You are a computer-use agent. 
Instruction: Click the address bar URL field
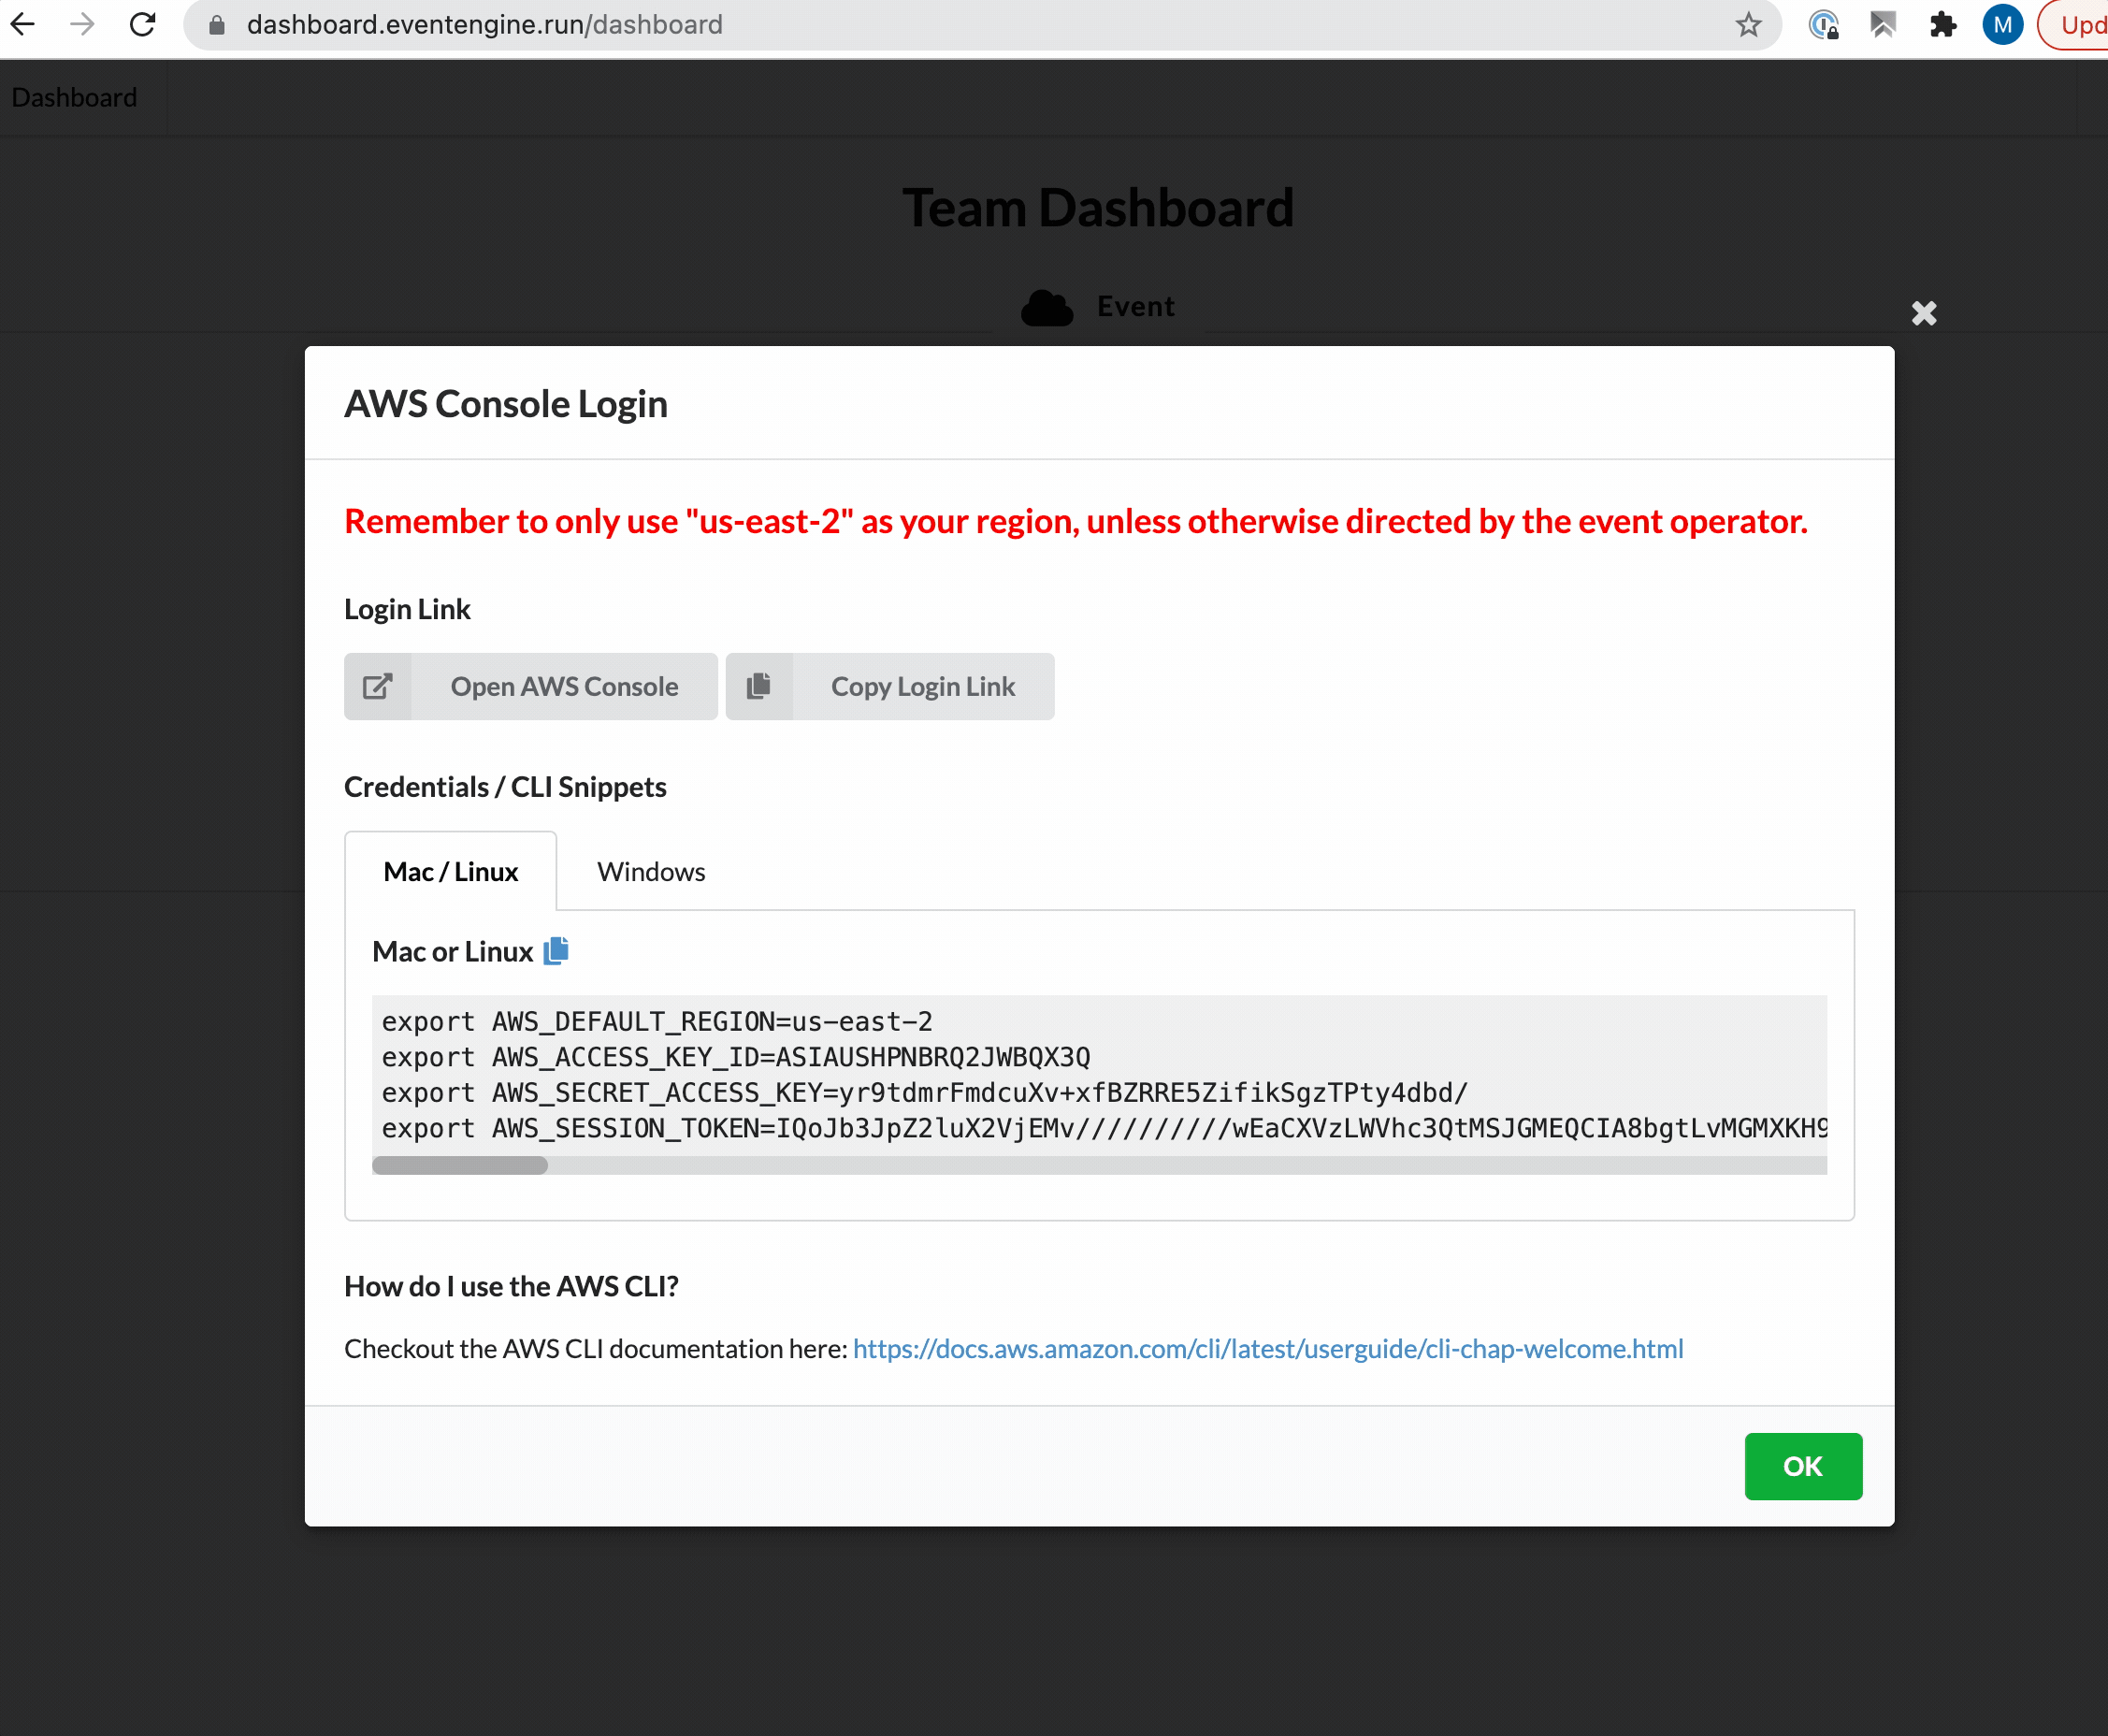980,25
